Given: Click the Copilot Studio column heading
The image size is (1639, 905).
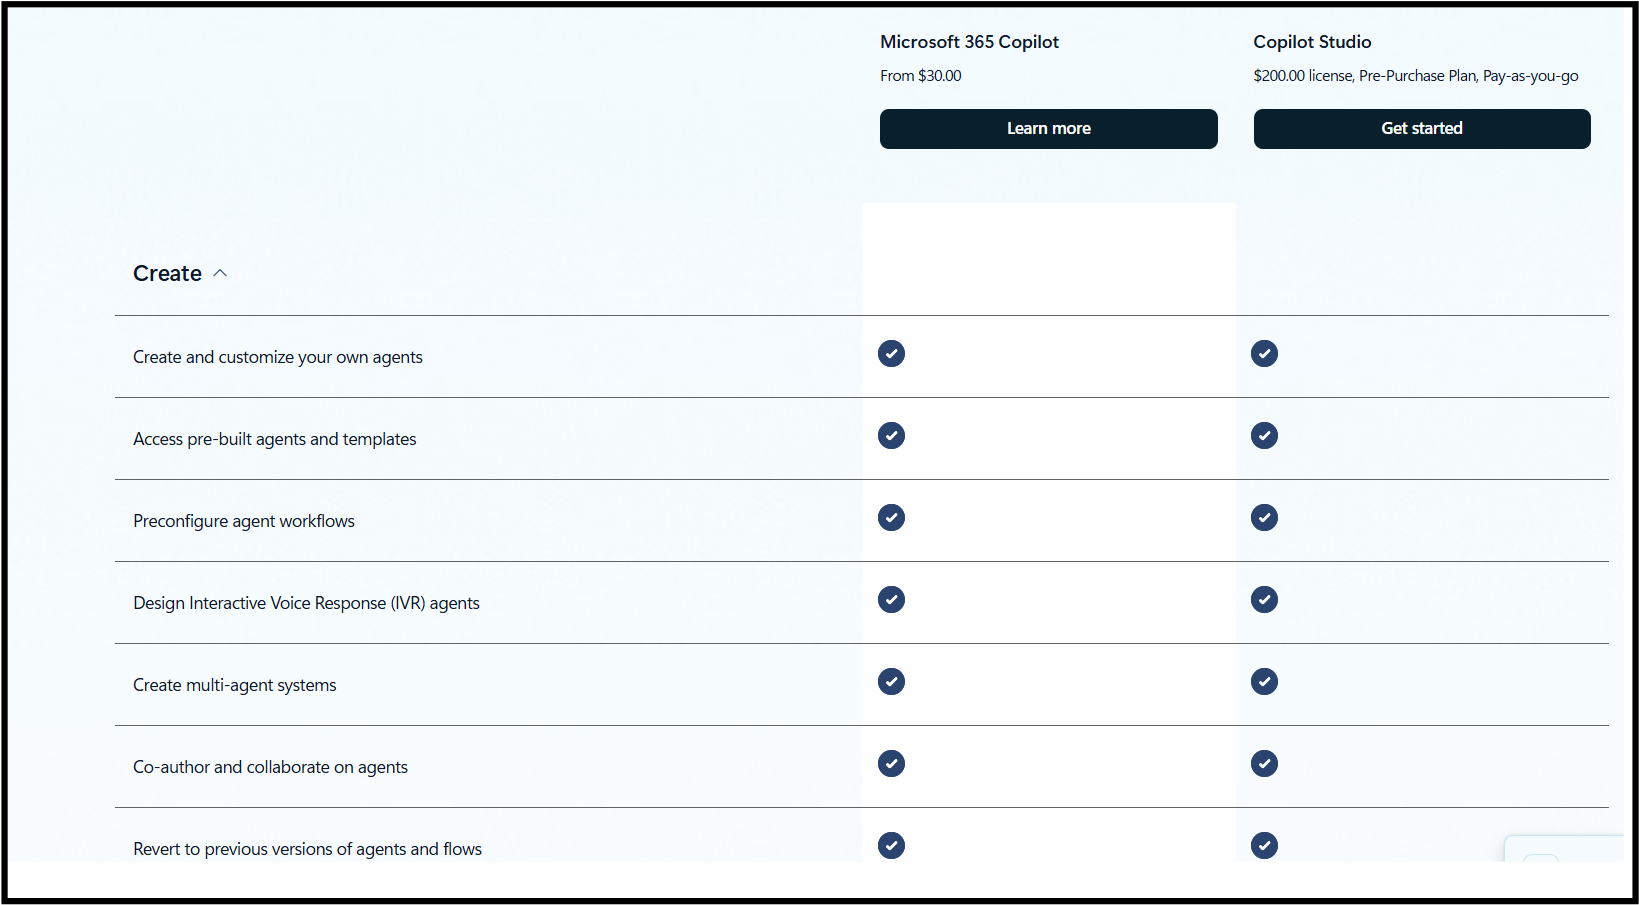Looking at the screenshot, I should point(1312,42).
